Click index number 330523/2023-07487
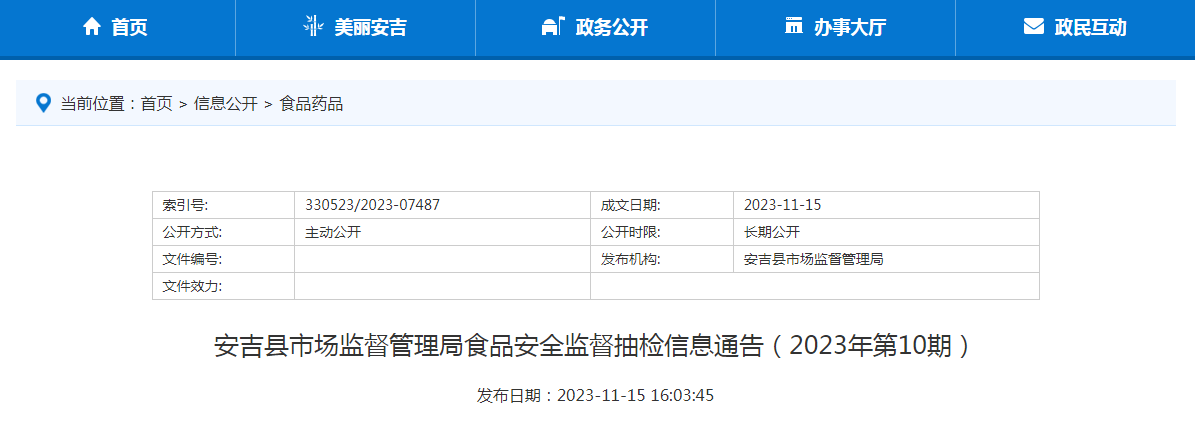The height and width of the screenshot is (429, 1195). coord(372,205)
